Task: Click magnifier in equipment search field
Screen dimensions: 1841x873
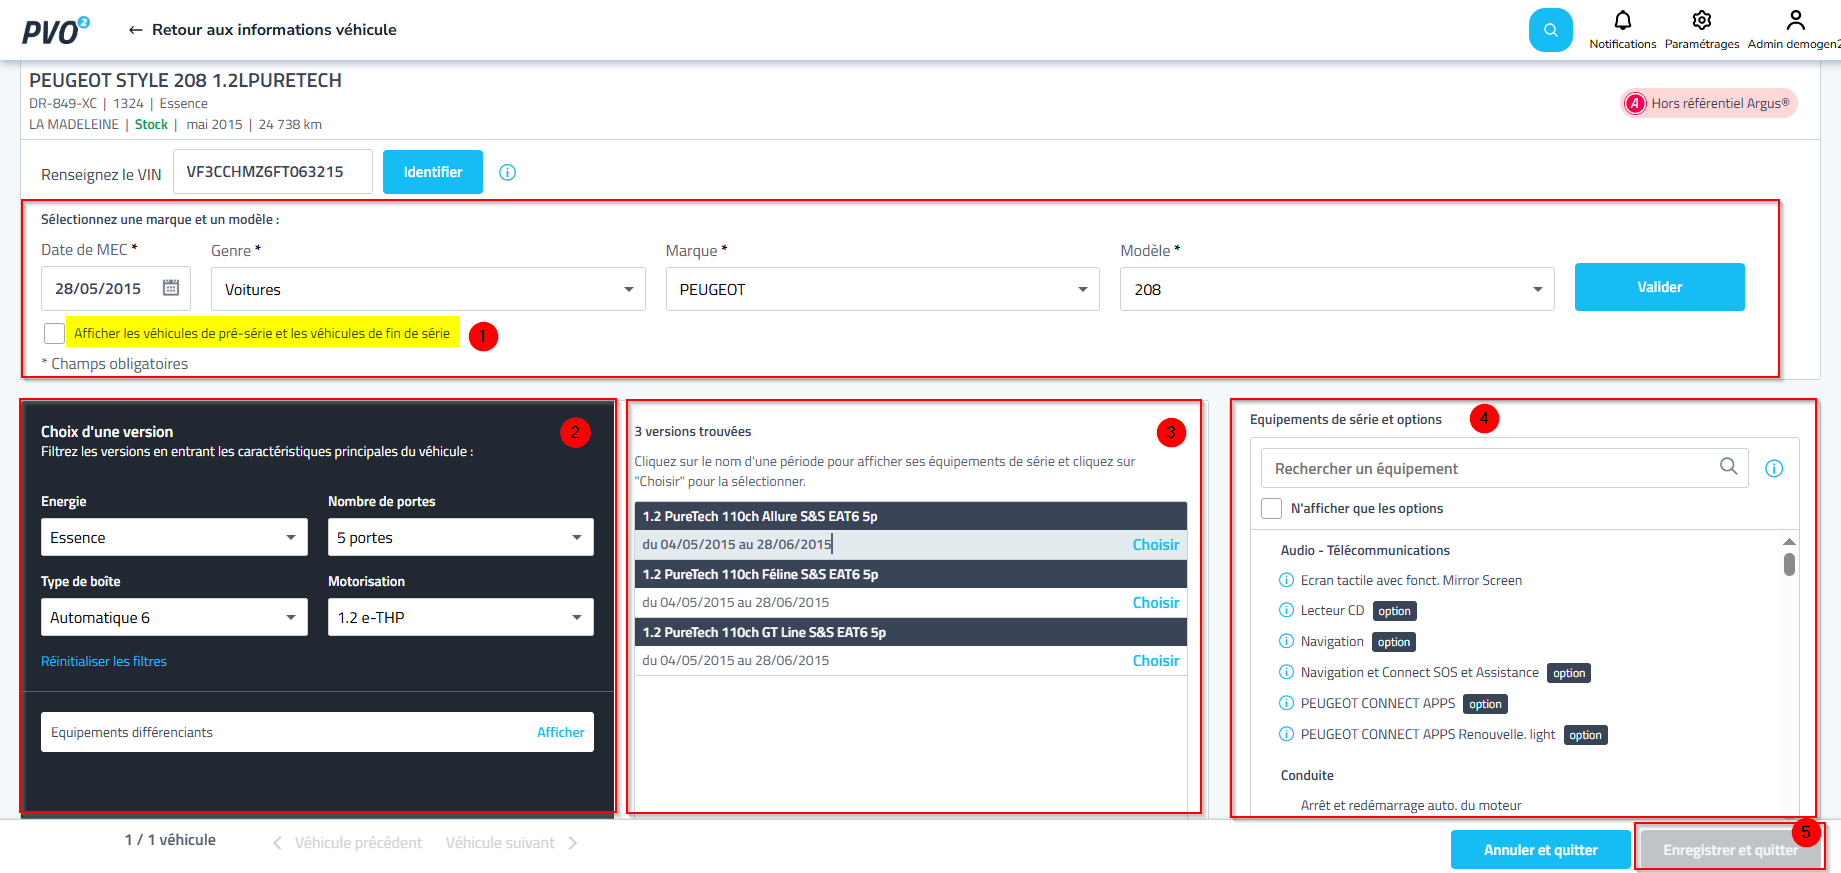Action: 1728,466
